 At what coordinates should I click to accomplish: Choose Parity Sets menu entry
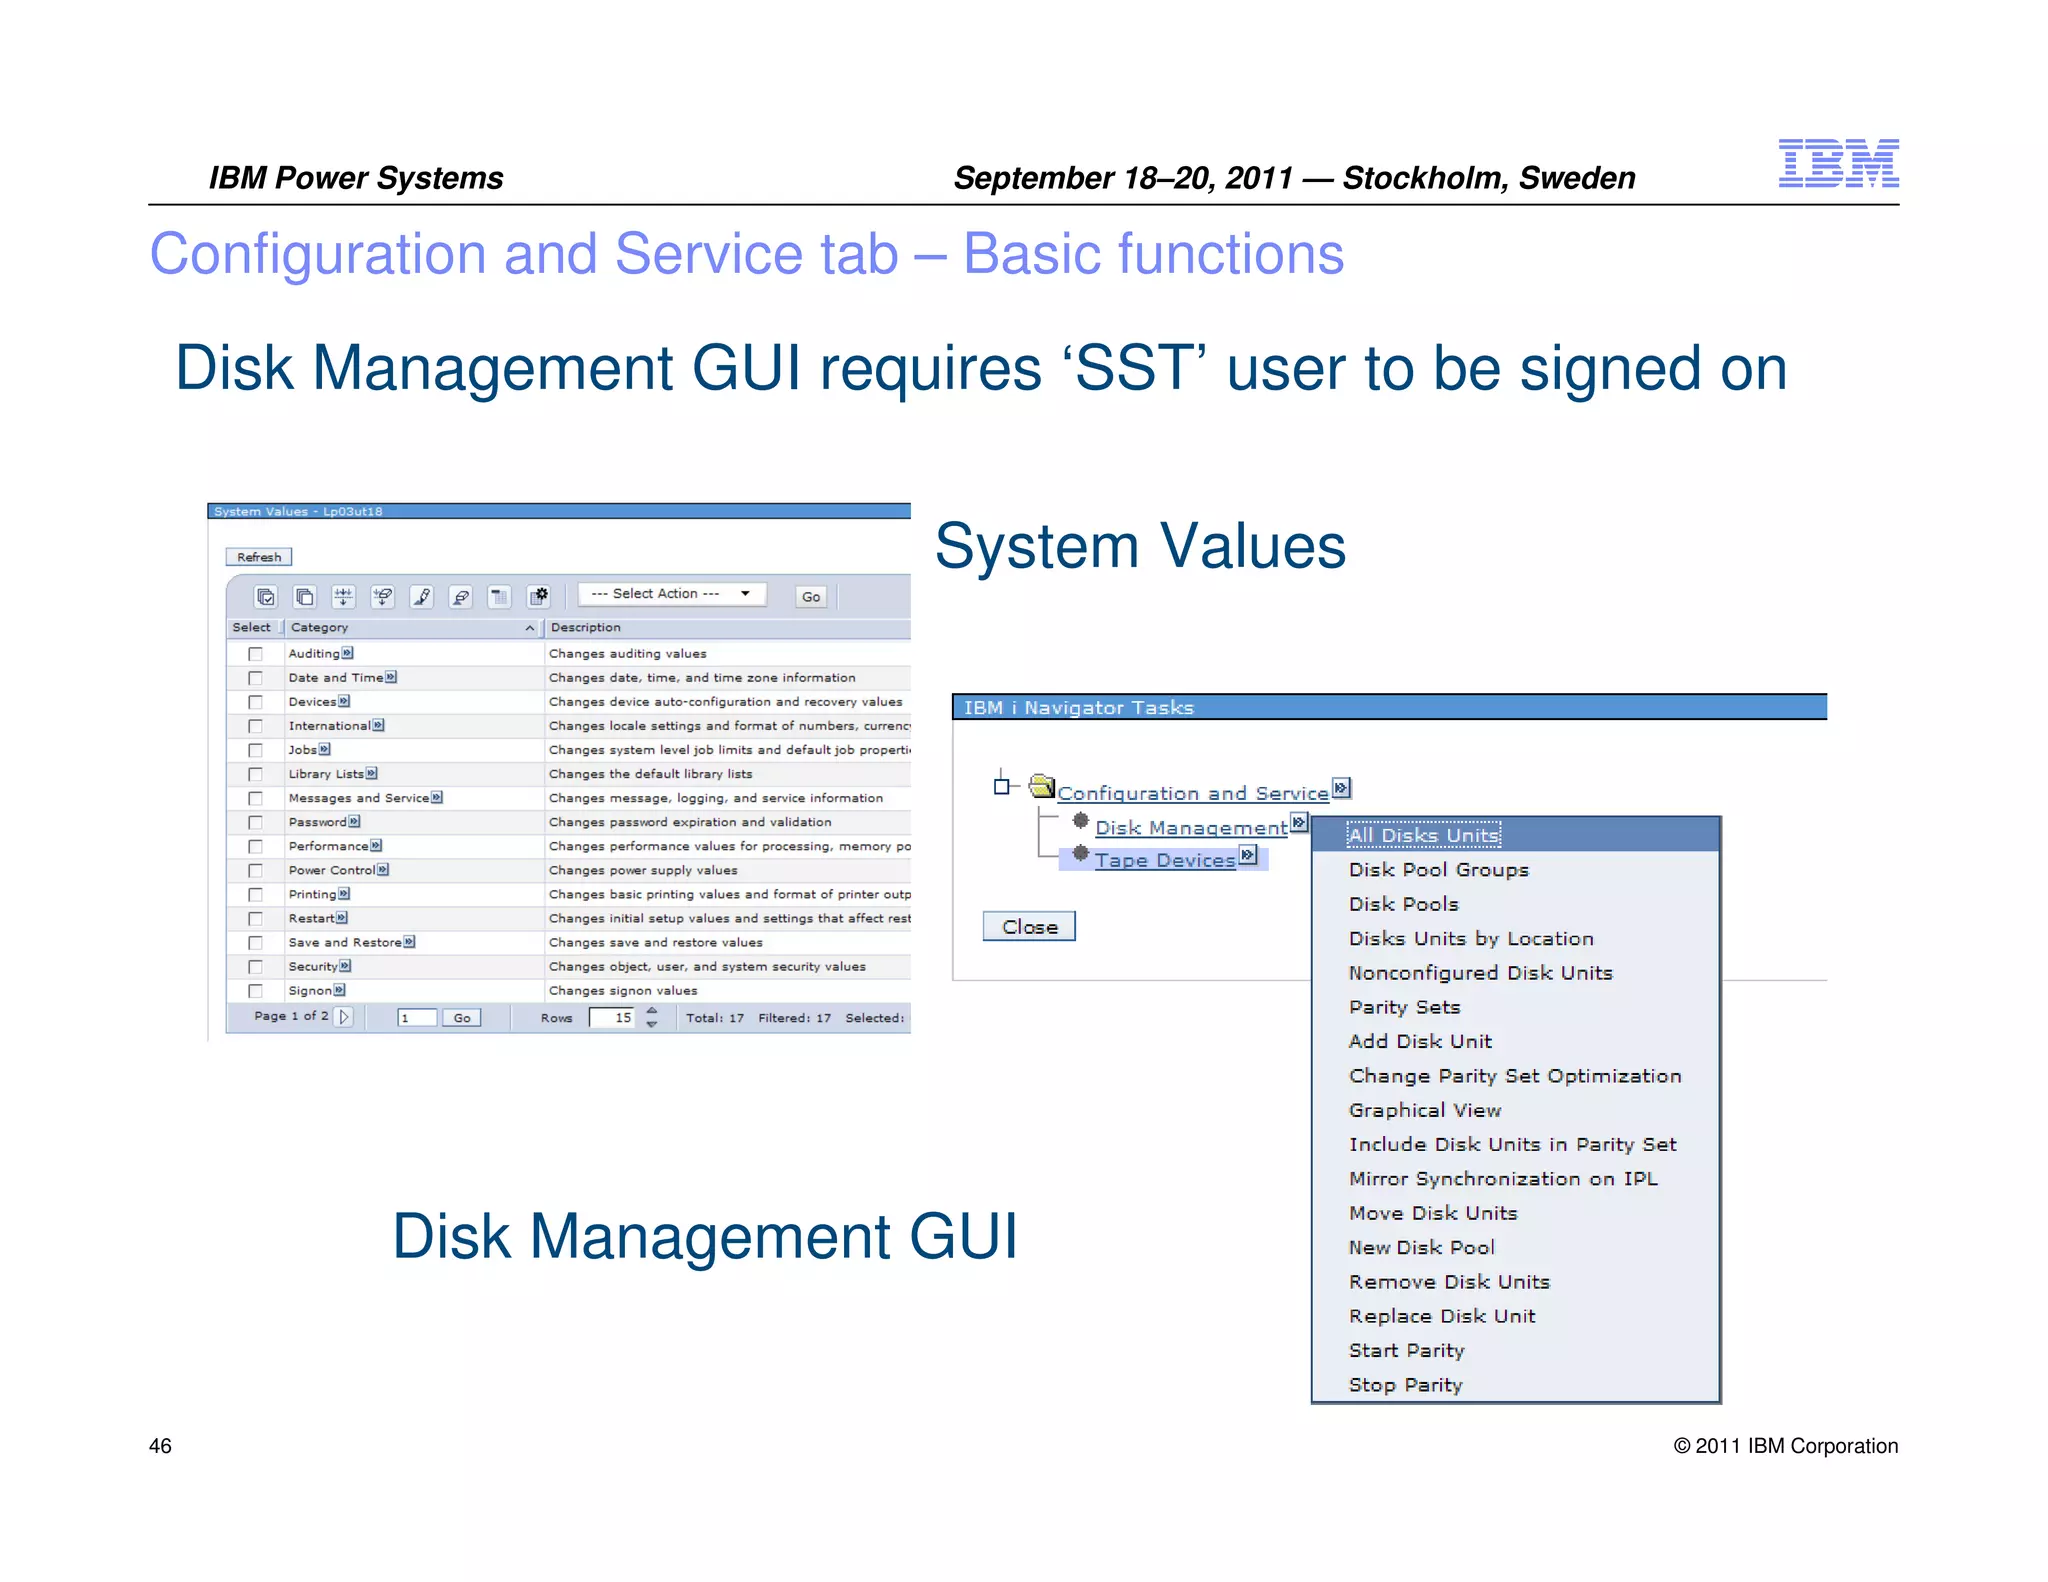[x=1515, y=1007]
